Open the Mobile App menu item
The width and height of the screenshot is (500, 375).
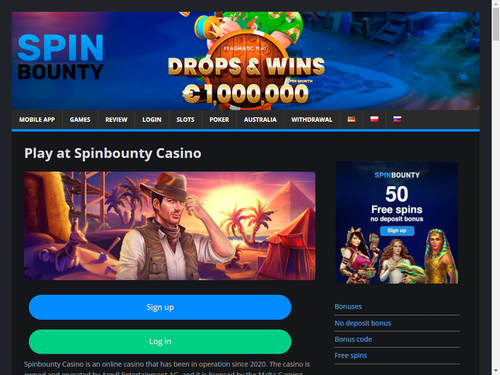pos(37,120)
